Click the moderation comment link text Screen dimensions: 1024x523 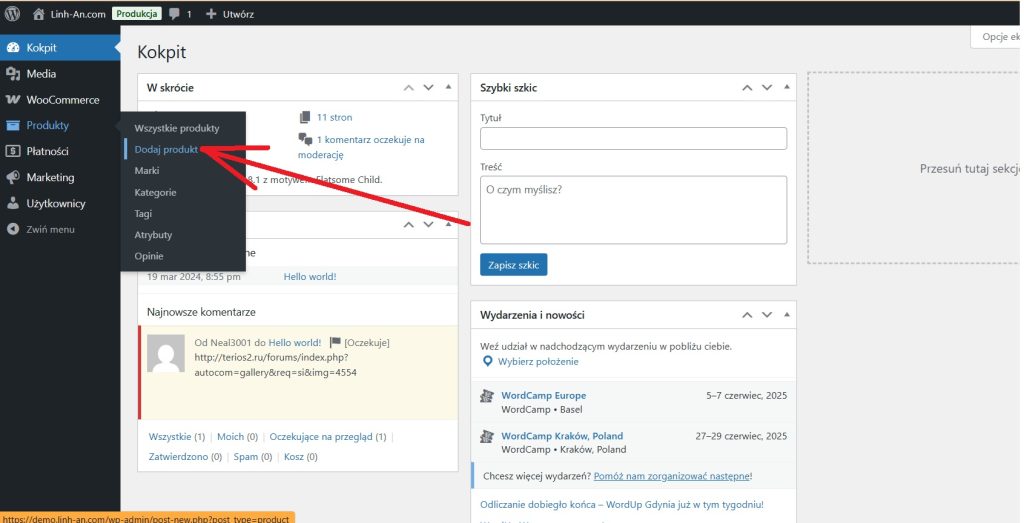coord(361,147)
